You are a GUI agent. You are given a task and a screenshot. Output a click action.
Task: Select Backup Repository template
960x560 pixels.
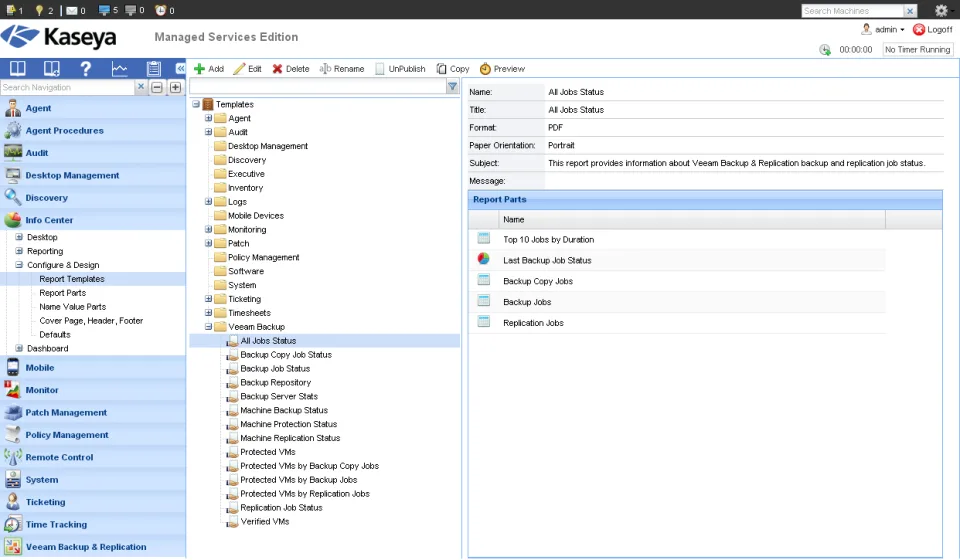coord(276,383)
